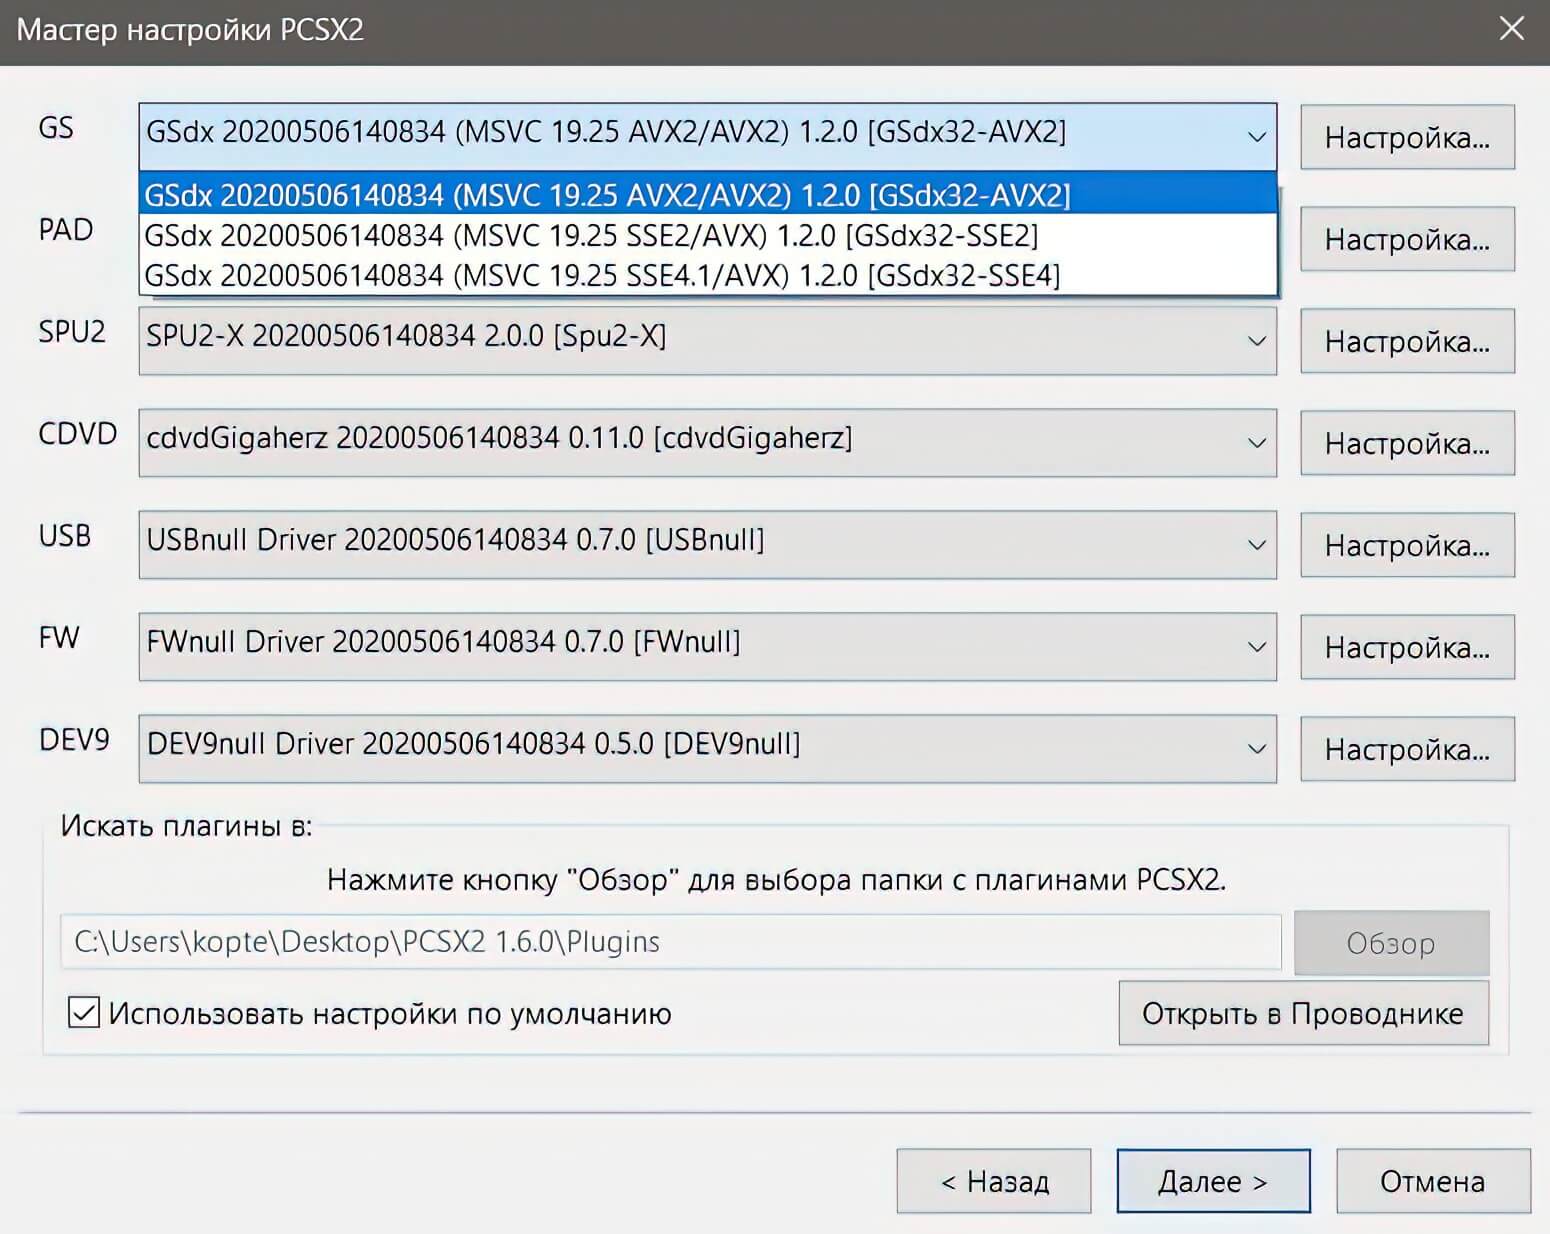Open the USB plugin dropdown
The height and width of the screenshot is (1234, 1550).
point(708,545)
